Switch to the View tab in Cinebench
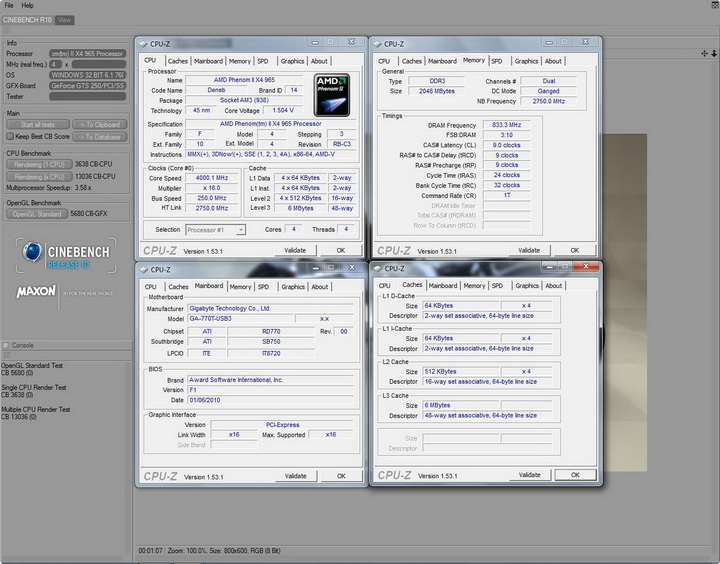720x564 pixels. coord(65,20)
